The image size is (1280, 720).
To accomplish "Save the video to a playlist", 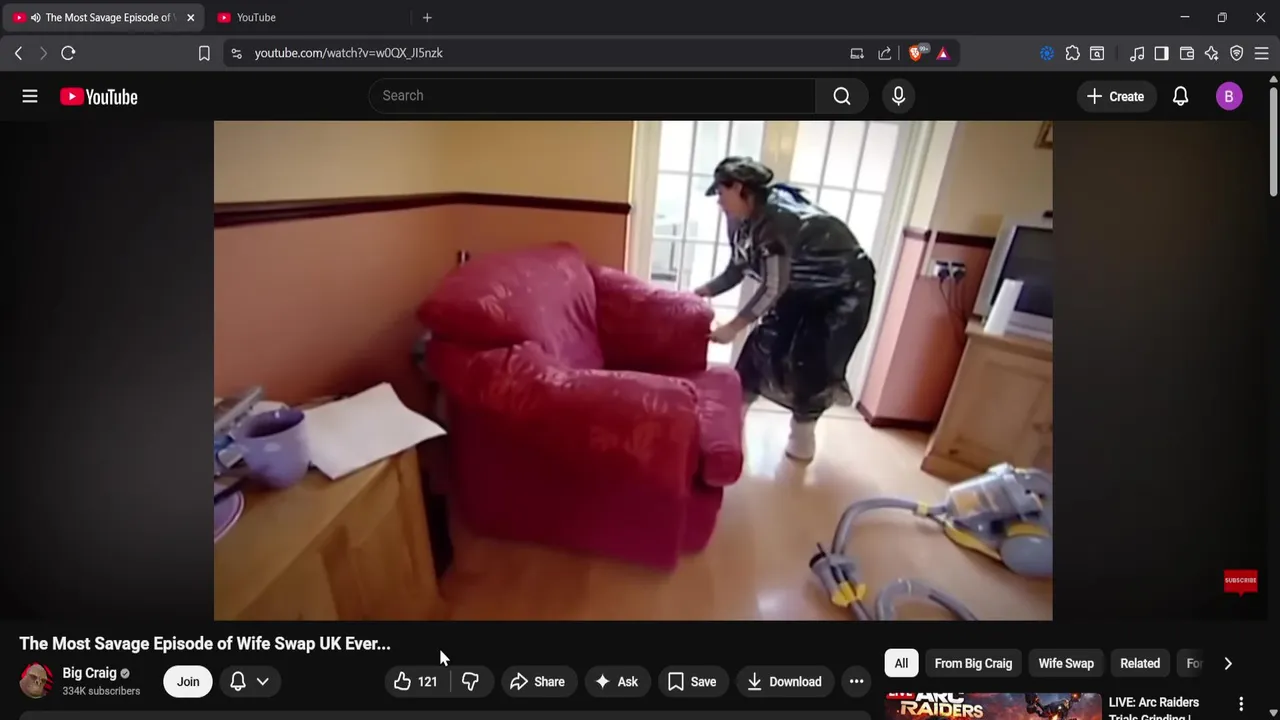I will [x=692, y=681].
